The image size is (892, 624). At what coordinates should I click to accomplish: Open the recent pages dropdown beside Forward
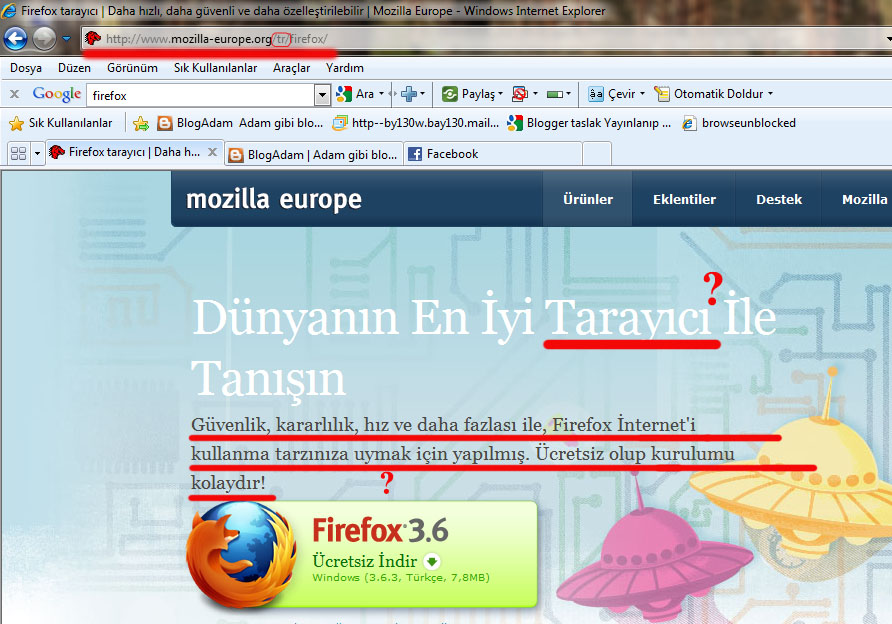pyautogui.click(x=67, y=39)
